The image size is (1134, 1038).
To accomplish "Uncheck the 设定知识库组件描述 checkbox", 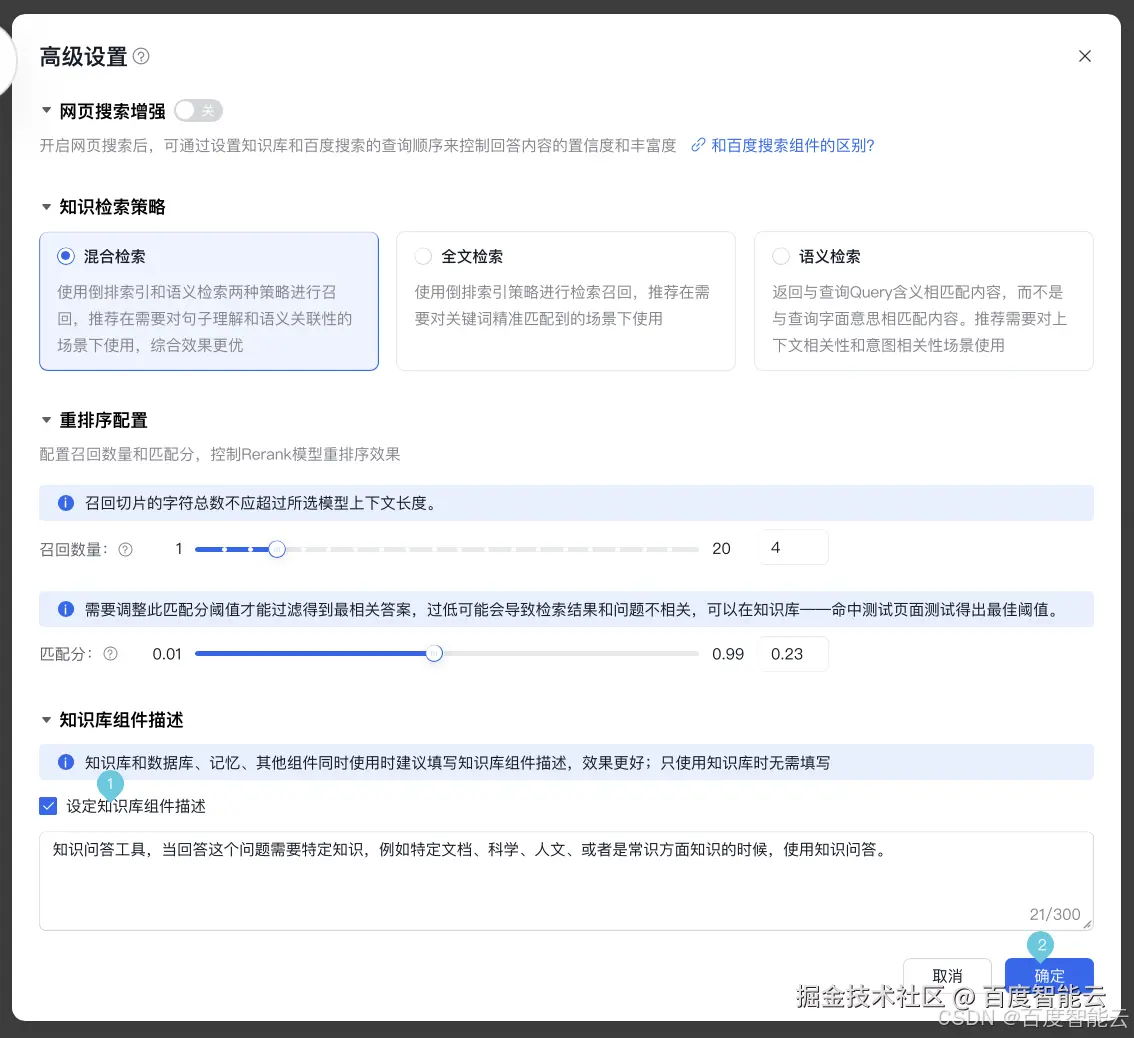I will point(47,805).
